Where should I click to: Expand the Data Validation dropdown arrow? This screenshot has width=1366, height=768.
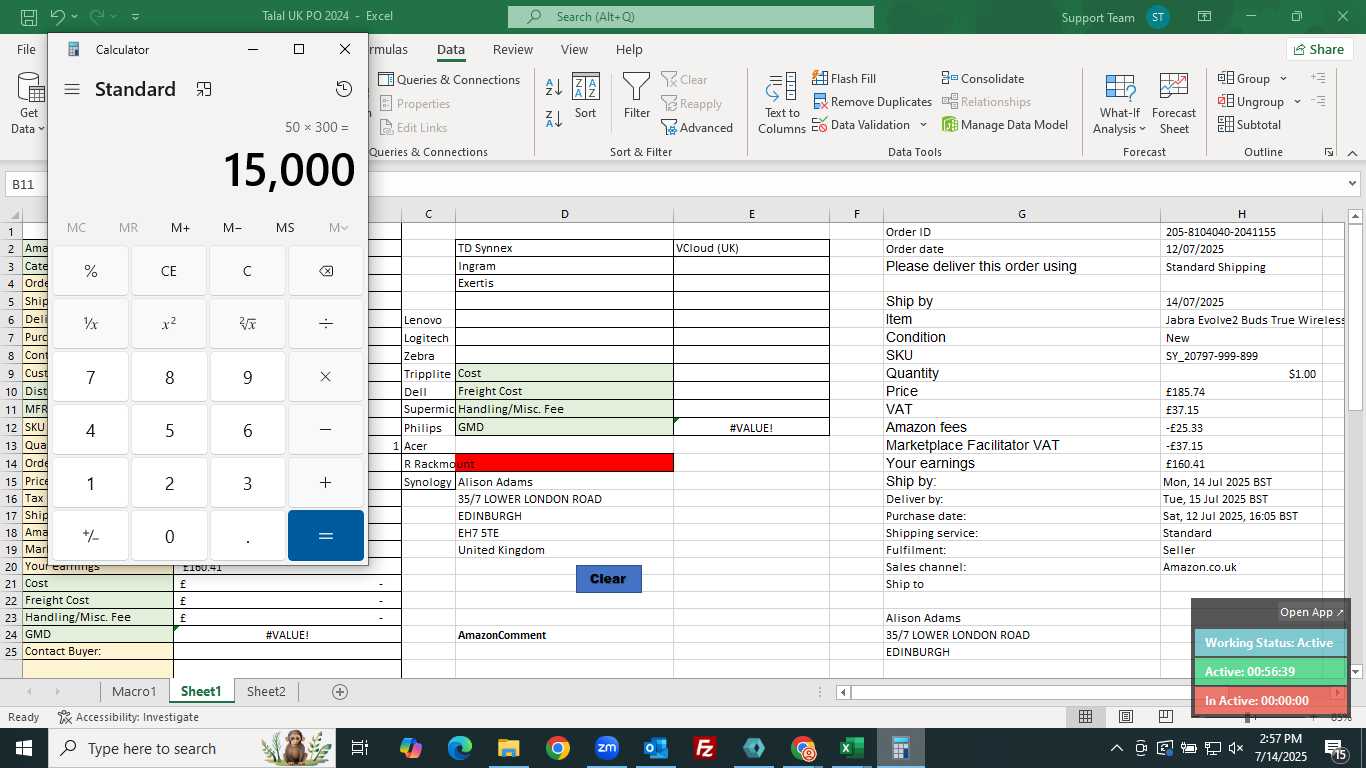tap(923, 125)
